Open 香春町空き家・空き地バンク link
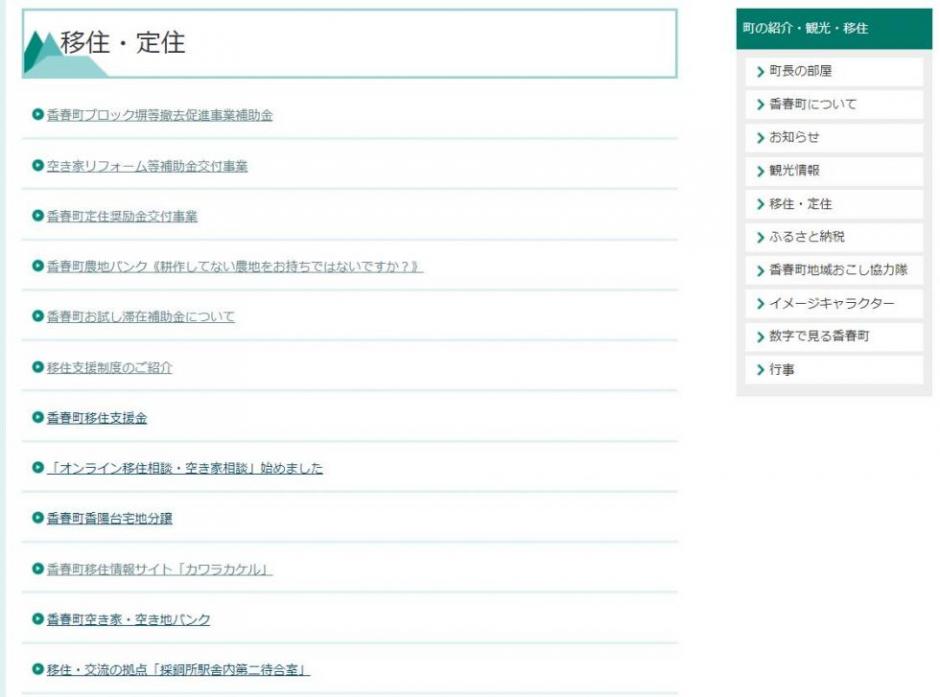The height and width of the screenshot is (697, 940). (x=128, y=619)
